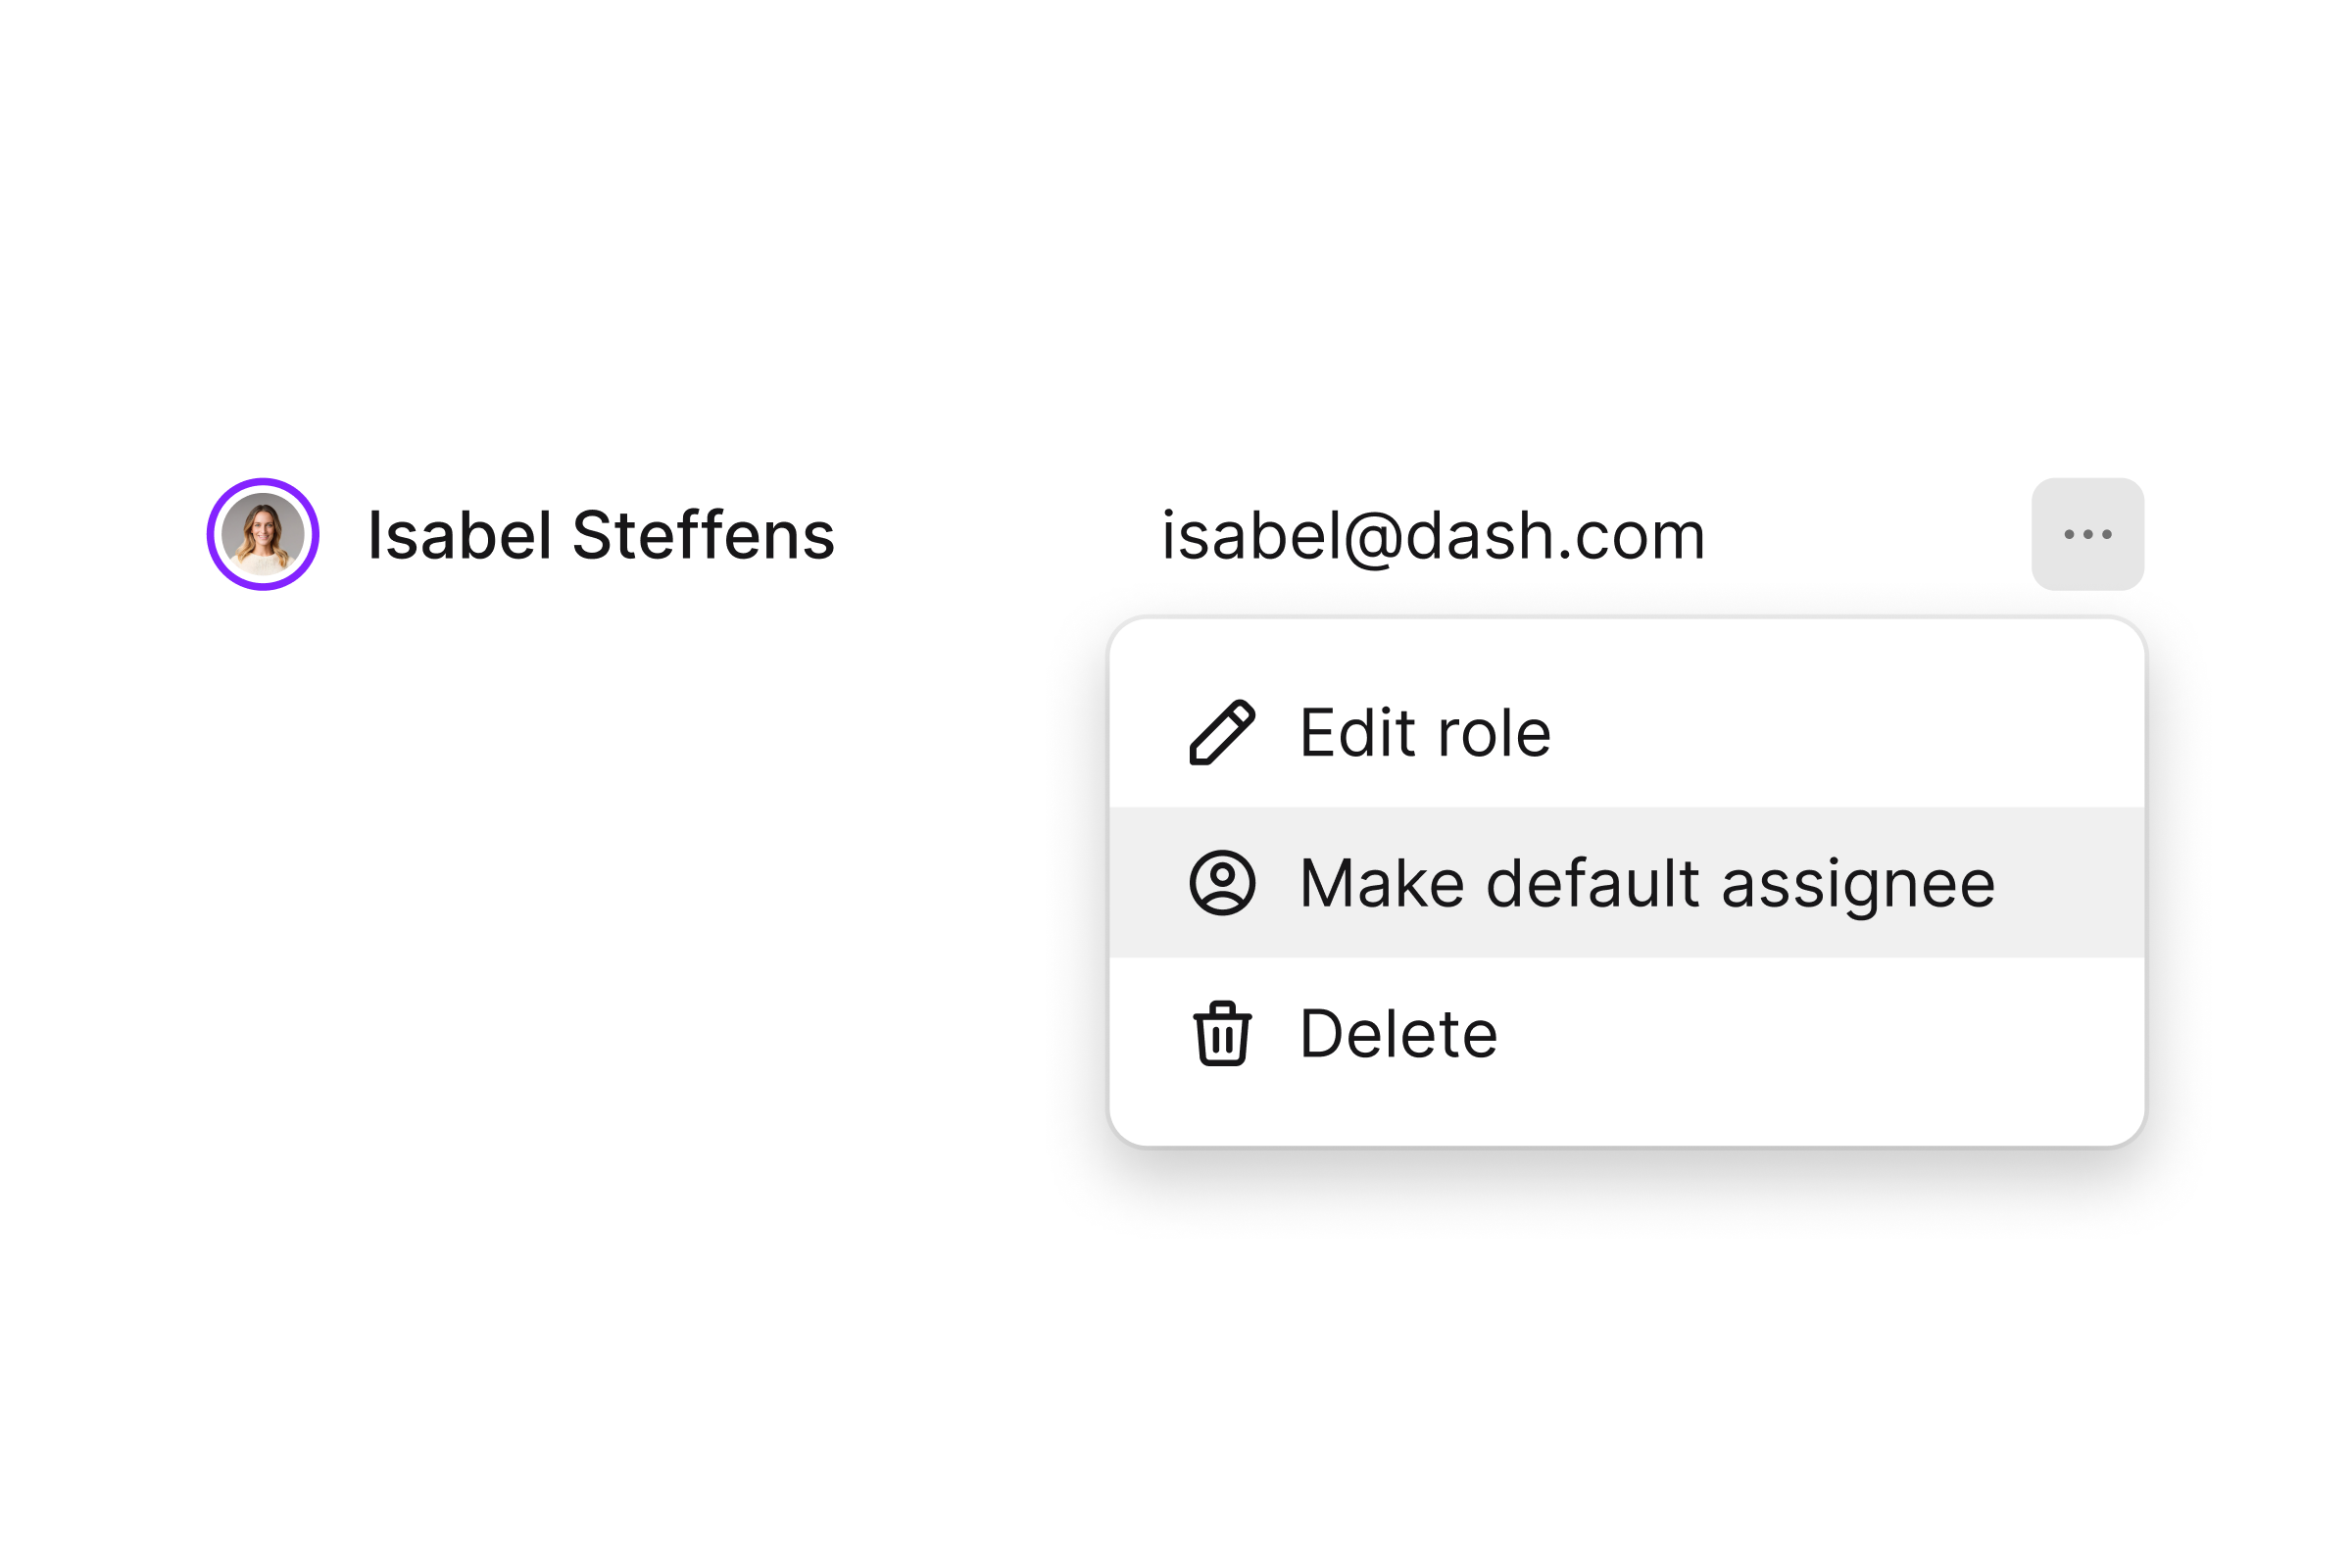Click the Isabel Steffens name label
The width and height of the screenshot is (2352, 1568).
(601, 535)
